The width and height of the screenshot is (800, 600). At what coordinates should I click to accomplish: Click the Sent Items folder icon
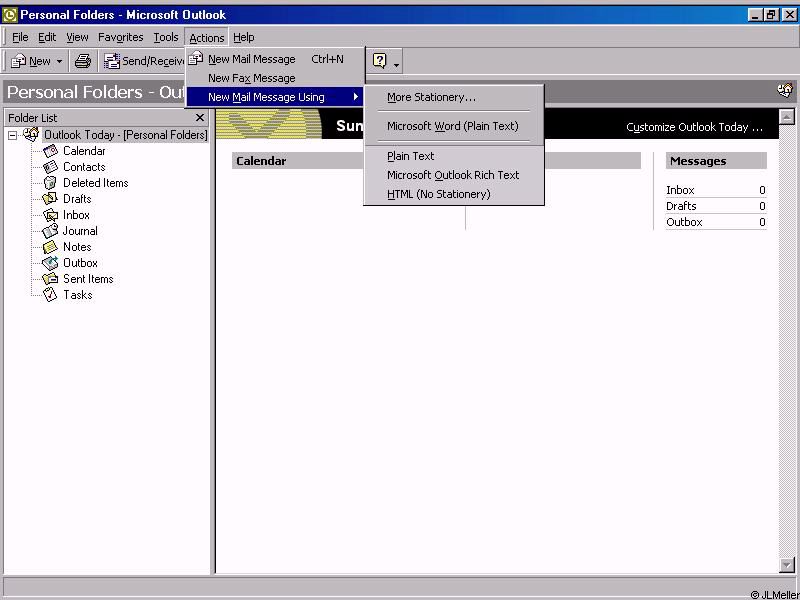[51, 279]
